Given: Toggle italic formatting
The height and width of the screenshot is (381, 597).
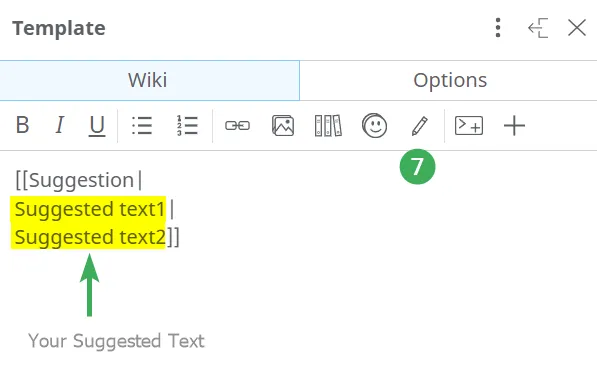Looking at the screenshot, I should [x=60, y=125].
